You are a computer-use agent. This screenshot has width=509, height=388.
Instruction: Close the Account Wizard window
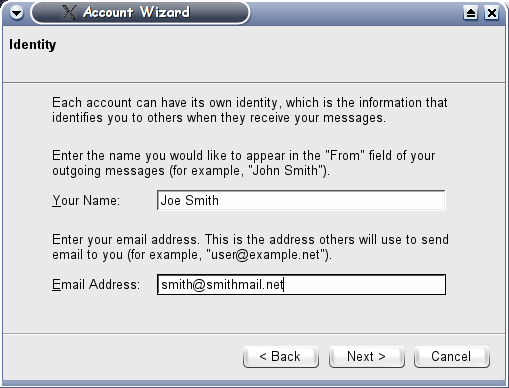point(492,13)
